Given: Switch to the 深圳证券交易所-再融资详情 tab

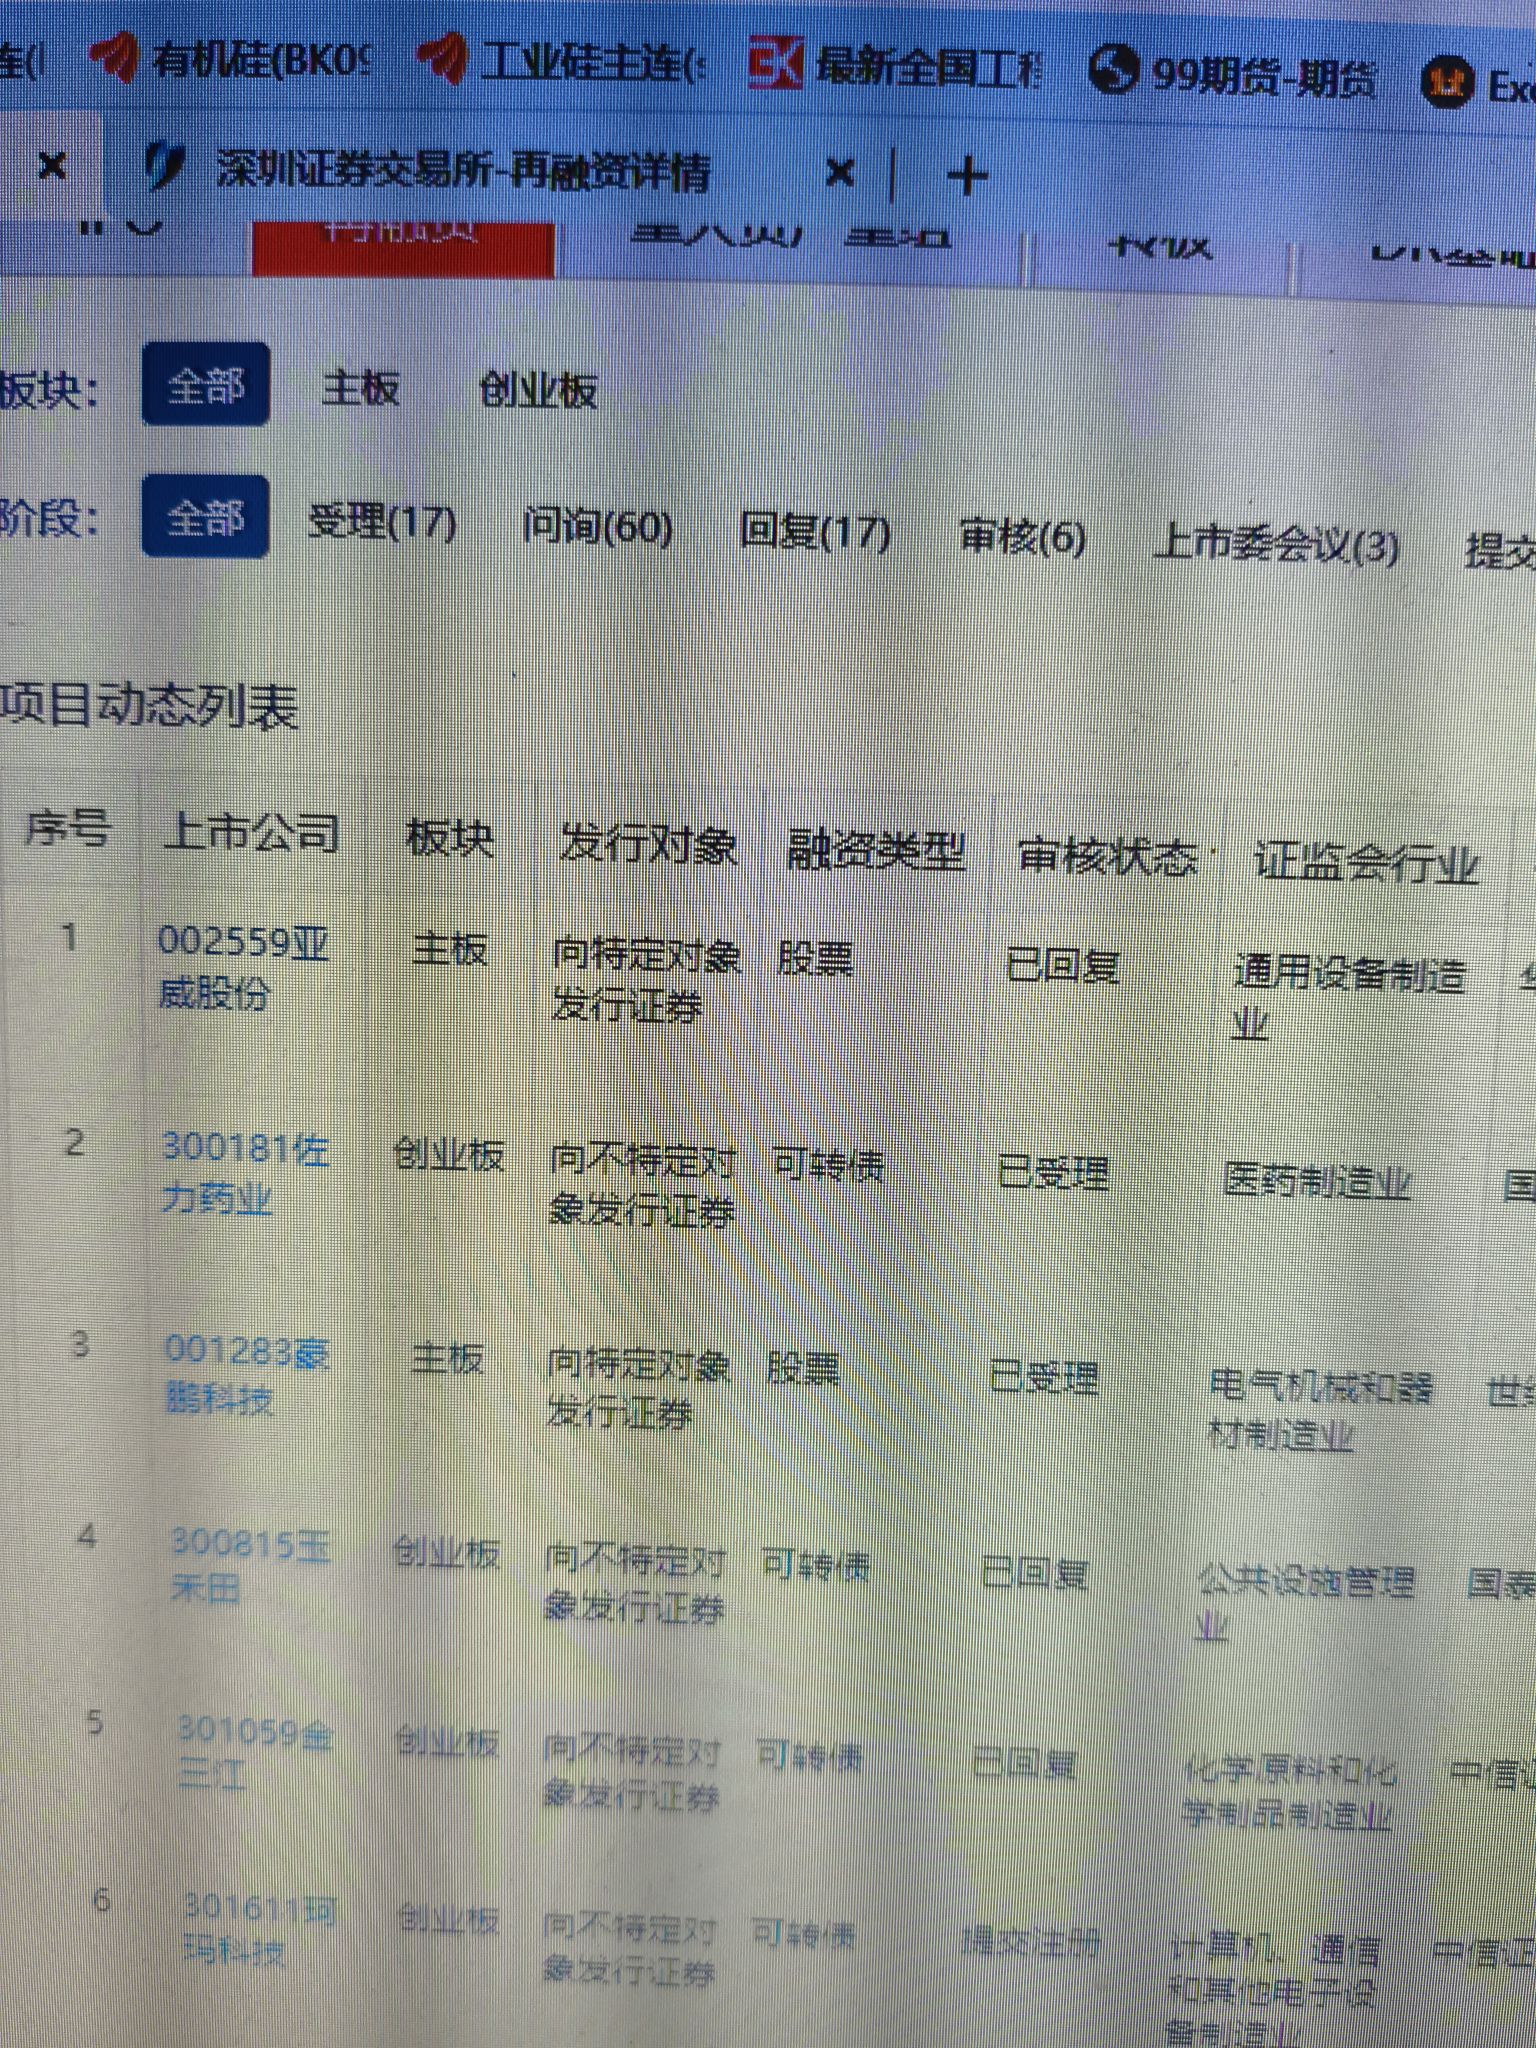Looking at the screenshot, I should coord(463,171).
